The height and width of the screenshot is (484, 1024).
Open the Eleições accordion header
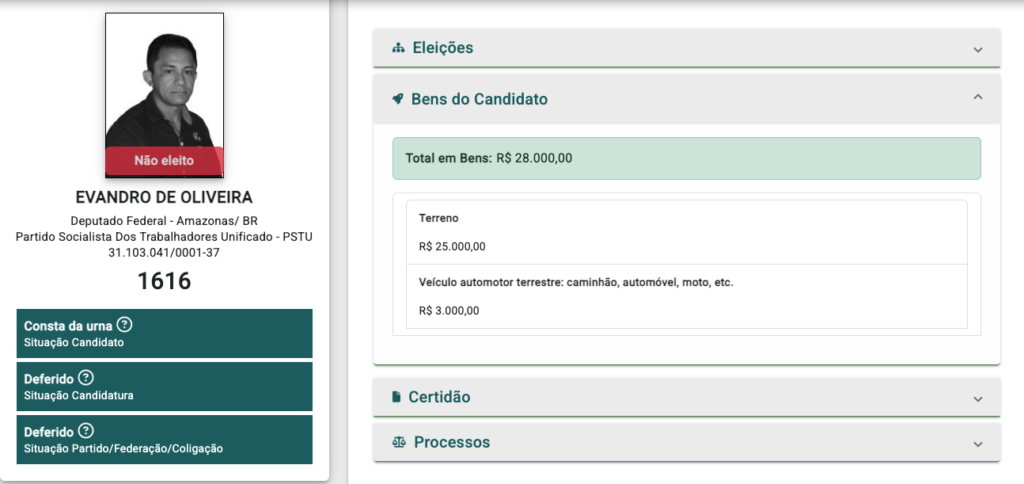(x=686, y=48)
